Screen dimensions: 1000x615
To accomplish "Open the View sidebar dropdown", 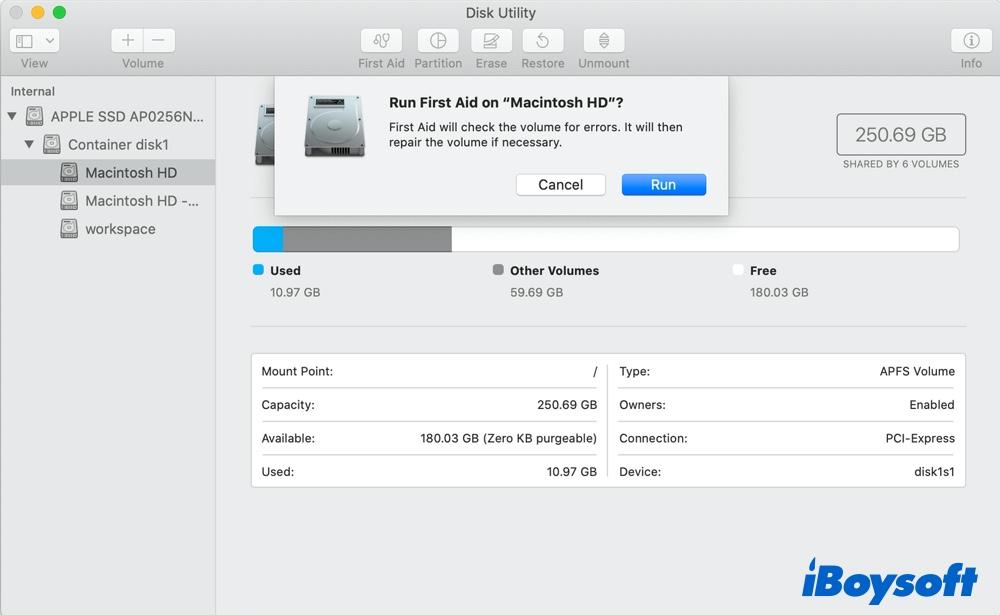I will 35,41.
